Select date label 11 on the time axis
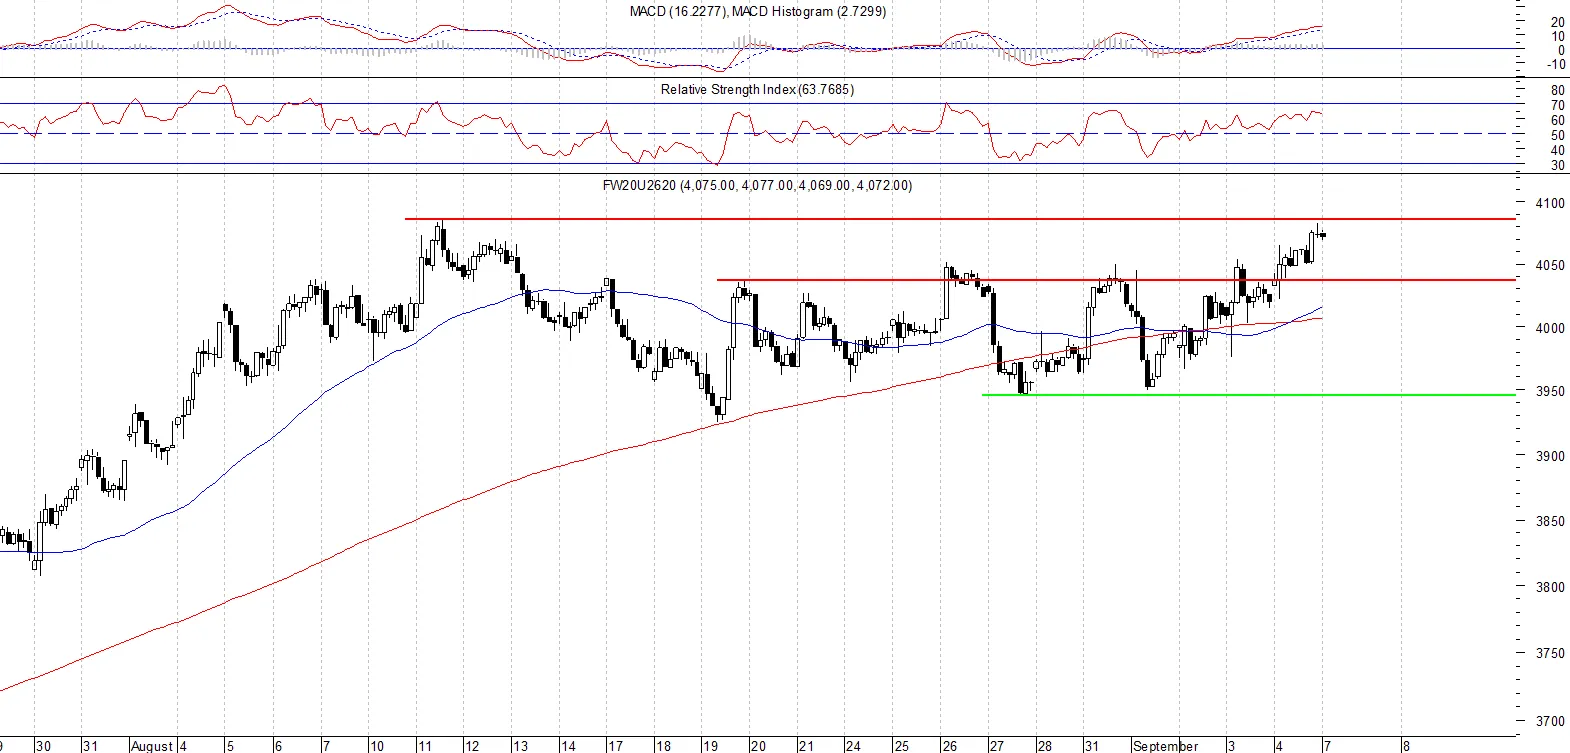1570x753 pixels. click(425, 746)
